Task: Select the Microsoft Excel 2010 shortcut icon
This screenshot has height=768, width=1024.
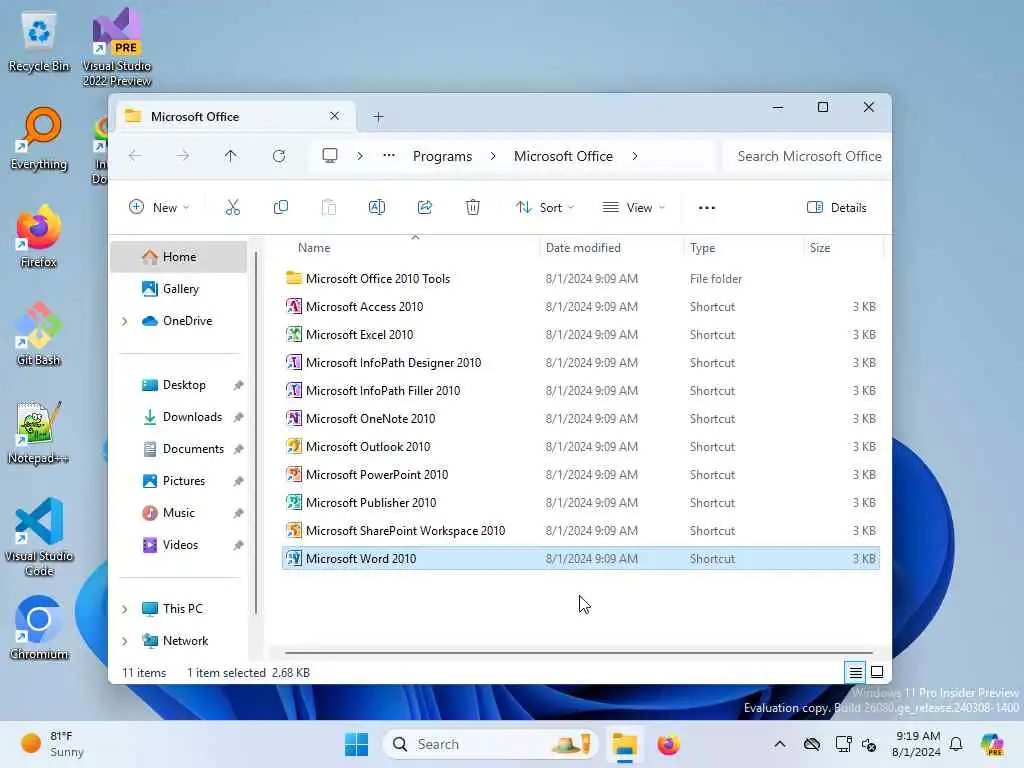Action: [294, 334]
